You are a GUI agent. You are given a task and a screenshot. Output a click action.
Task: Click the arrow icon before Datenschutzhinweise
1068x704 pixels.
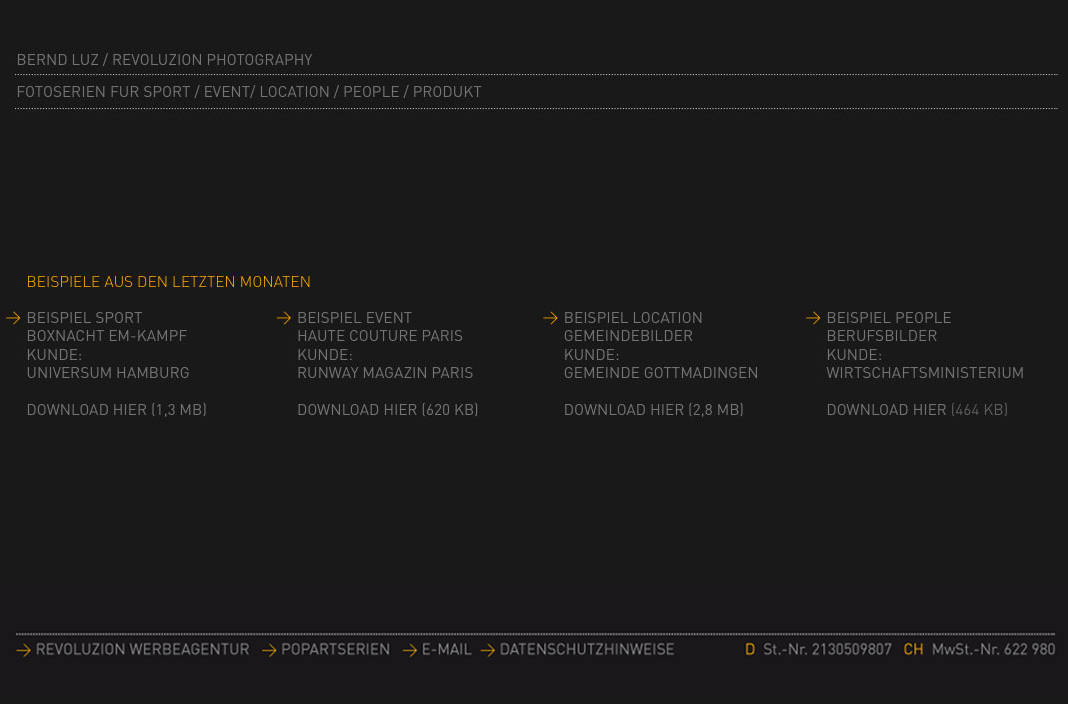pos(488,650)
